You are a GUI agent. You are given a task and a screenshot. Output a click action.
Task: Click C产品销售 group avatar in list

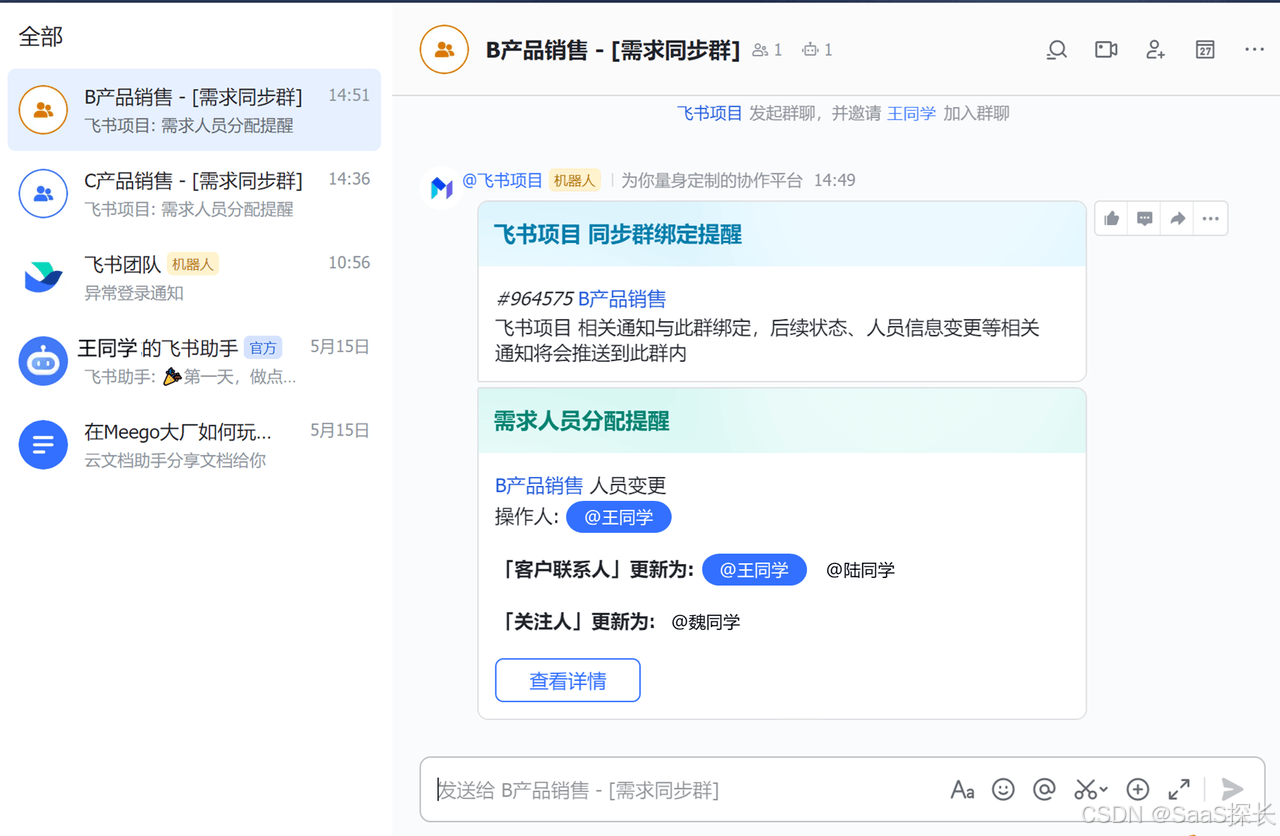pyautogui.click(x=43, y=194)
